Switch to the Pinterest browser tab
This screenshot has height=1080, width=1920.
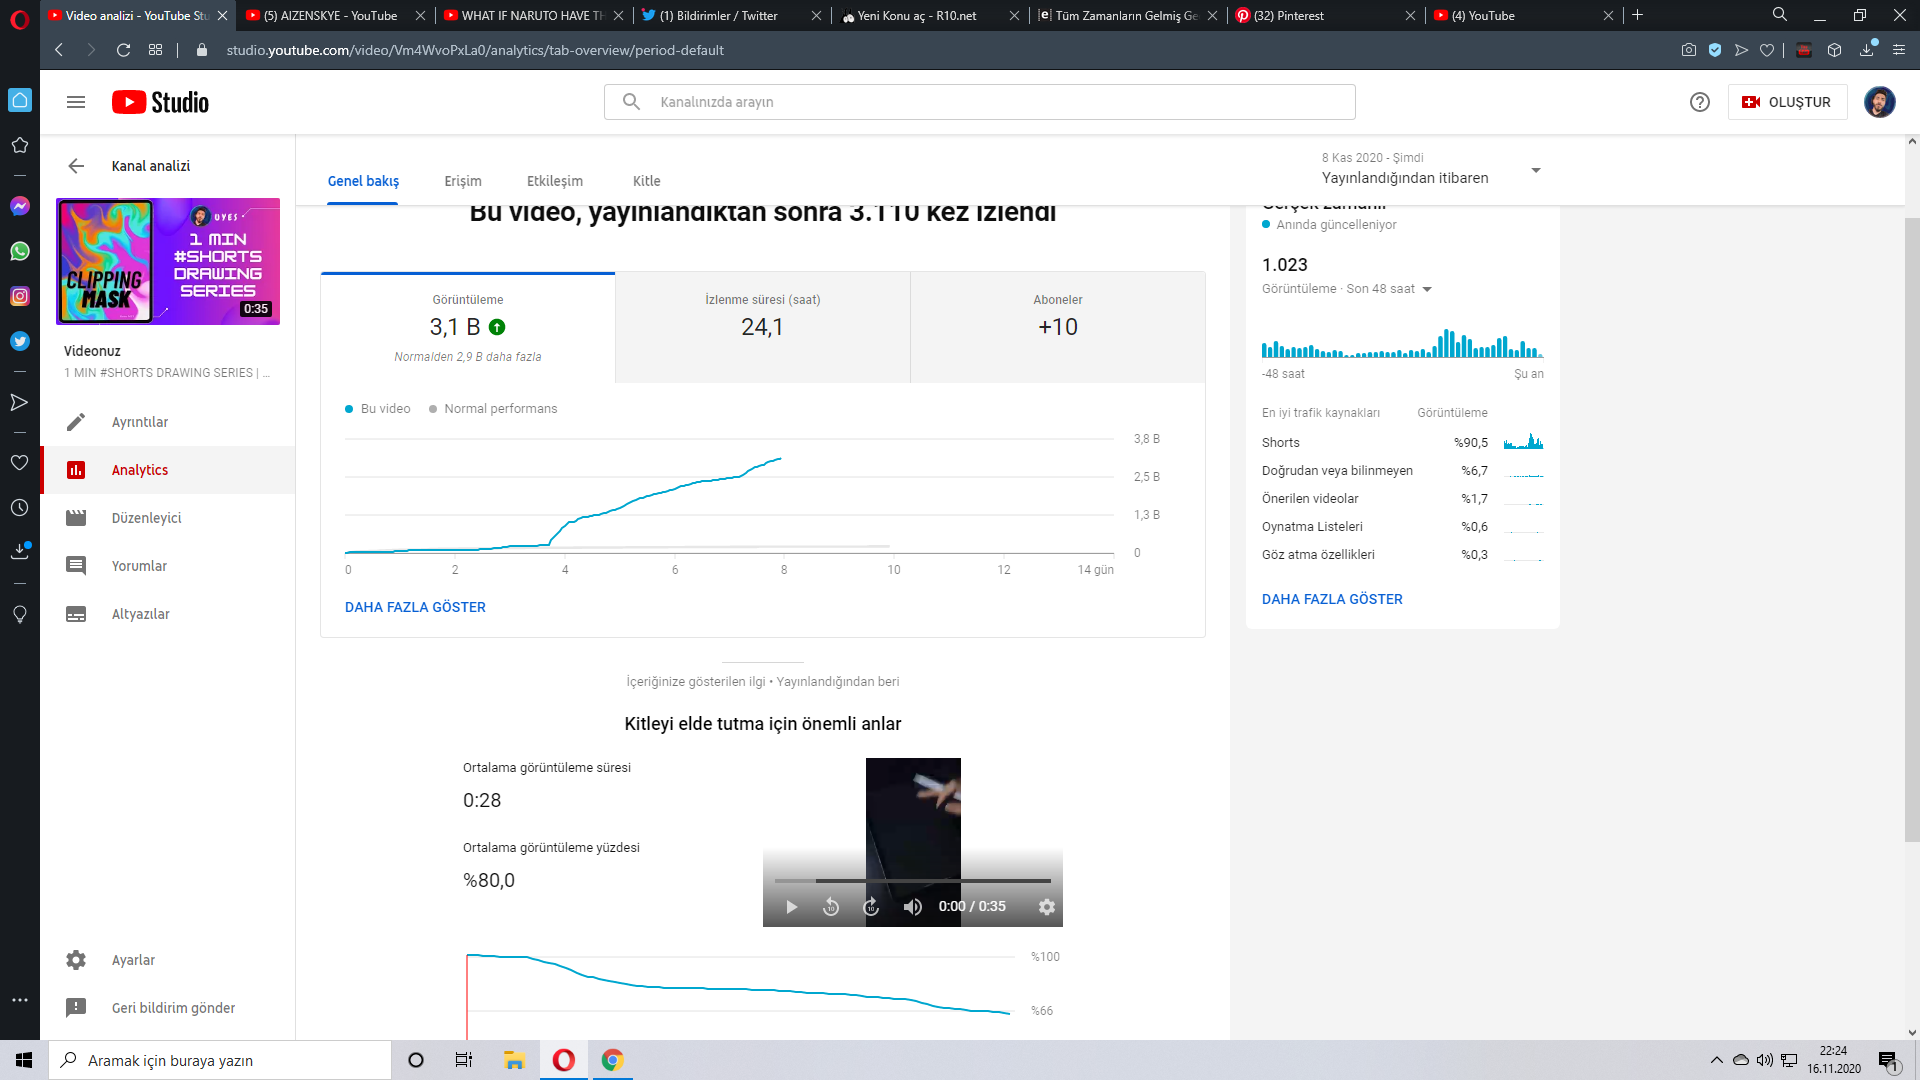[1325, 15]
